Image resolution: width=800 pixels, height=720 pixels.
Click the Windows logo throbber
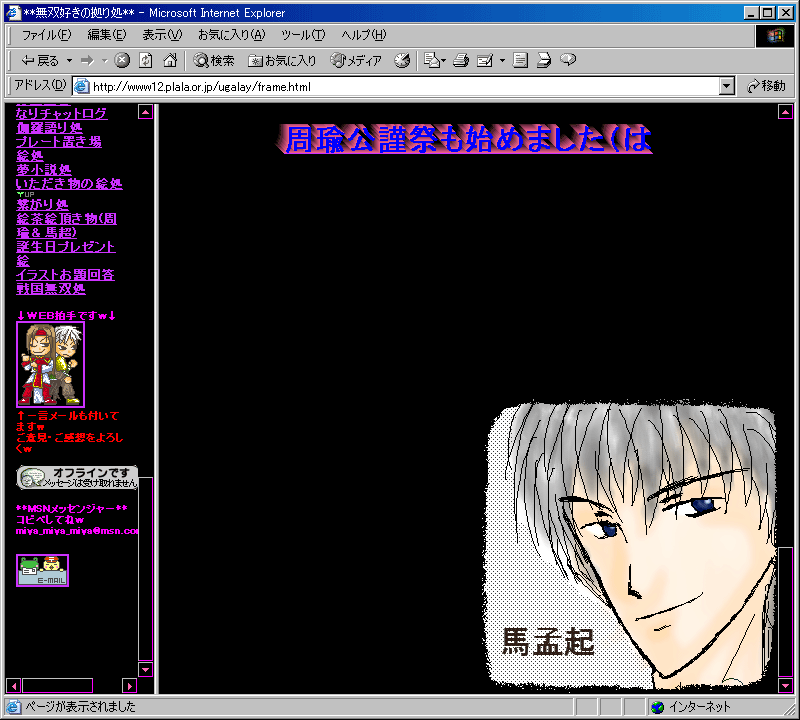(x=774, y=36)
